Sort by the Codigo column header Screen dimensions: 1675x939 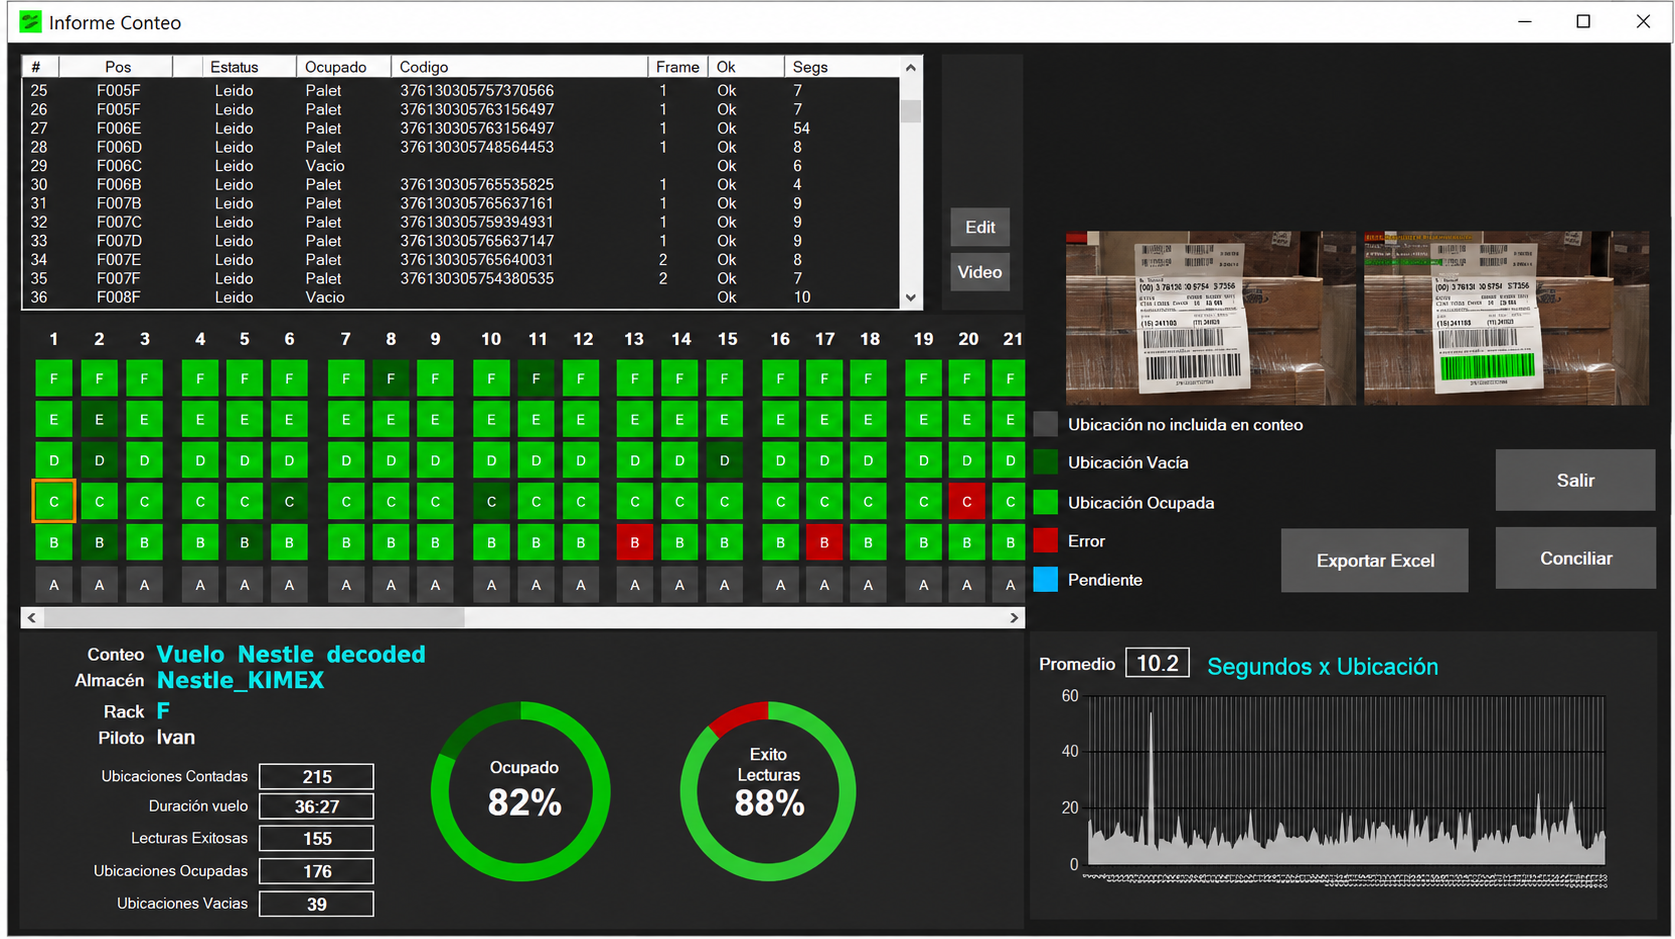click(x=520, y=67)
